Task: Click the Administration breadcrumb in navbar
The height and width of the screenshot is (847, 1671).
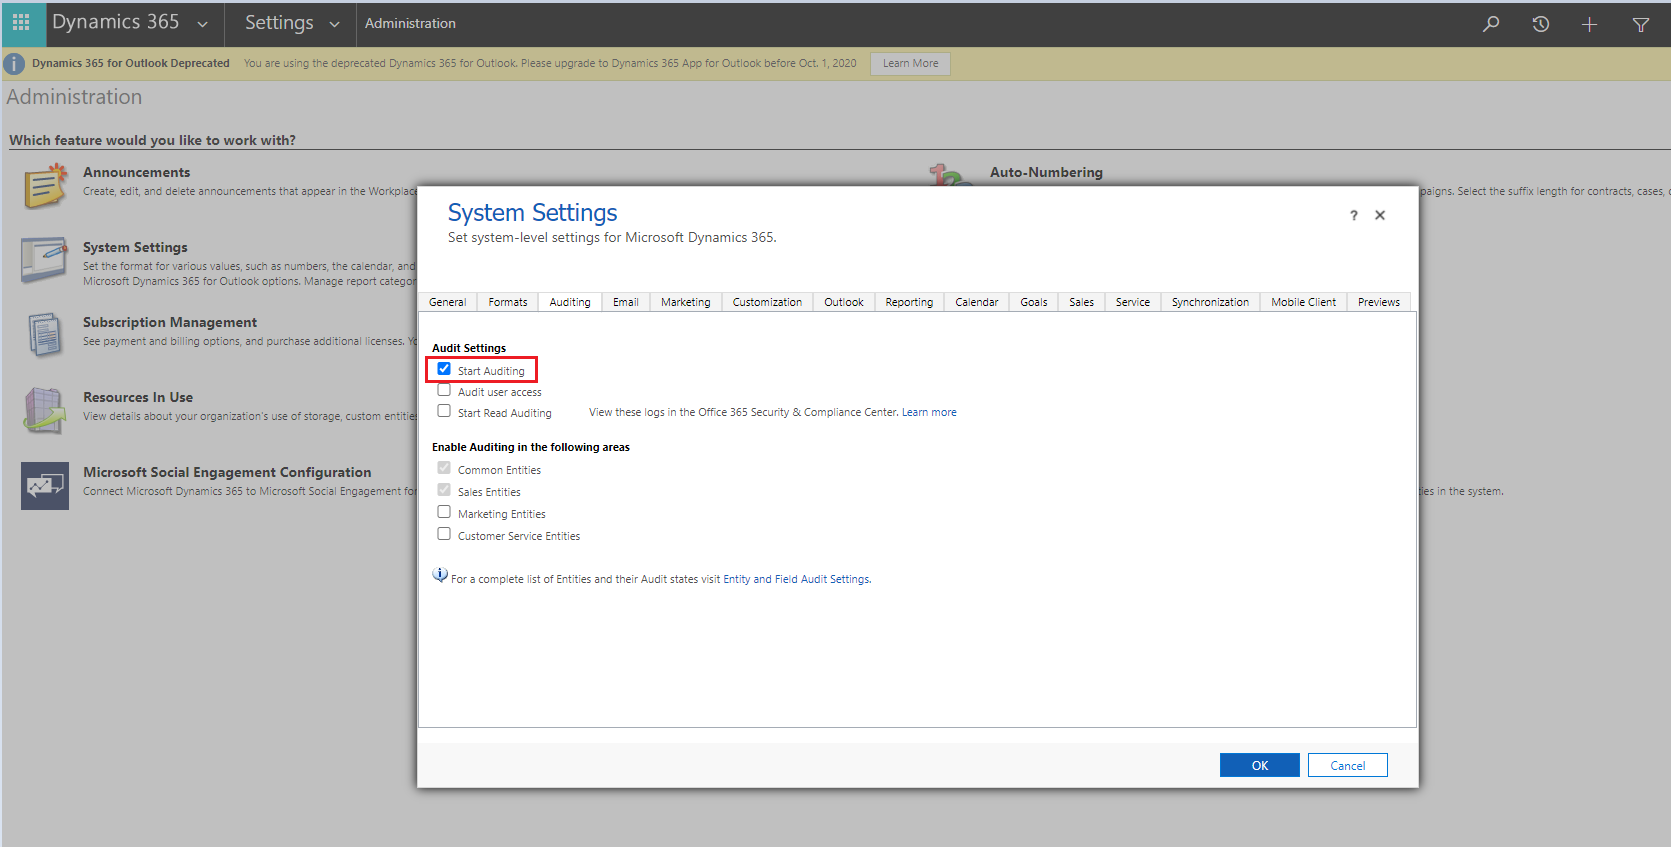Action: (x=410, y=23)
